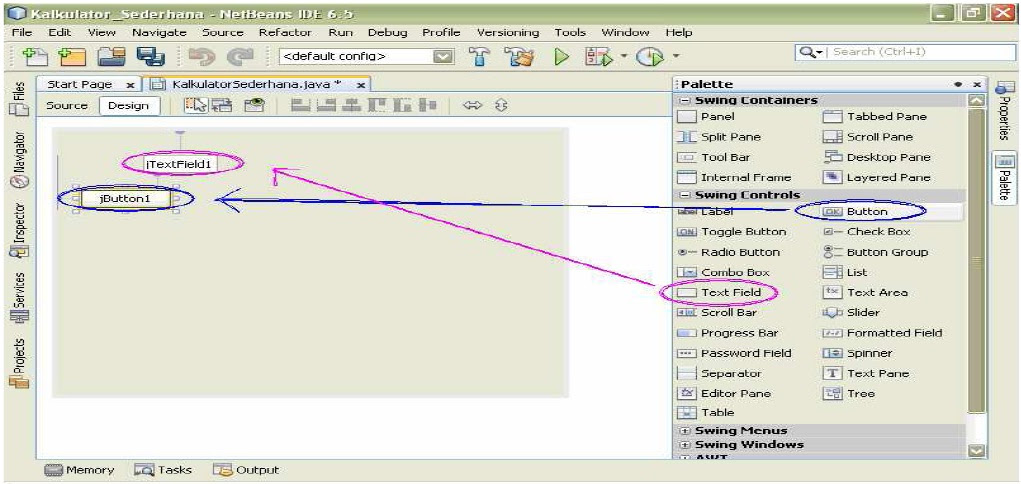Image resolution: width=1021 pixels, height=484 pixels.
Task: Run the main project with green arrow
Action: (561, 57)
